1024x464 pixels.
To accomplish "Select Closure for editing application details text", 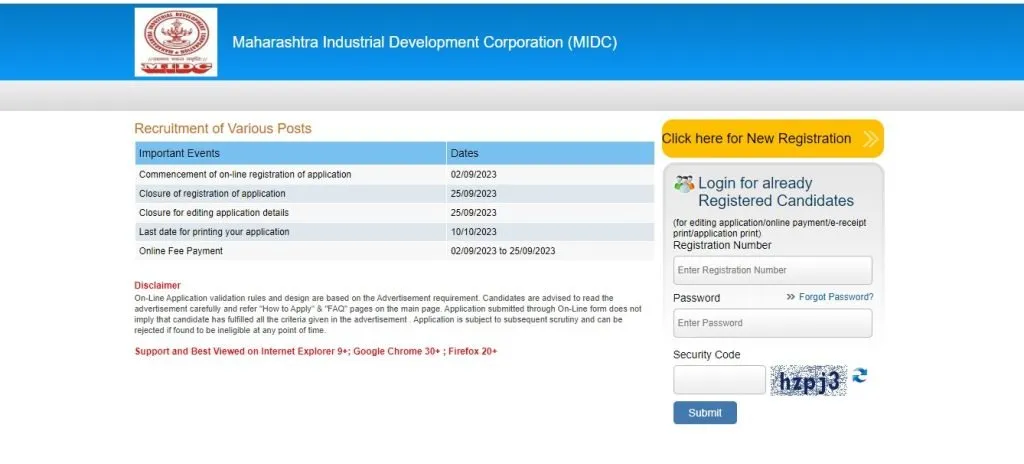I will [214, 212].
